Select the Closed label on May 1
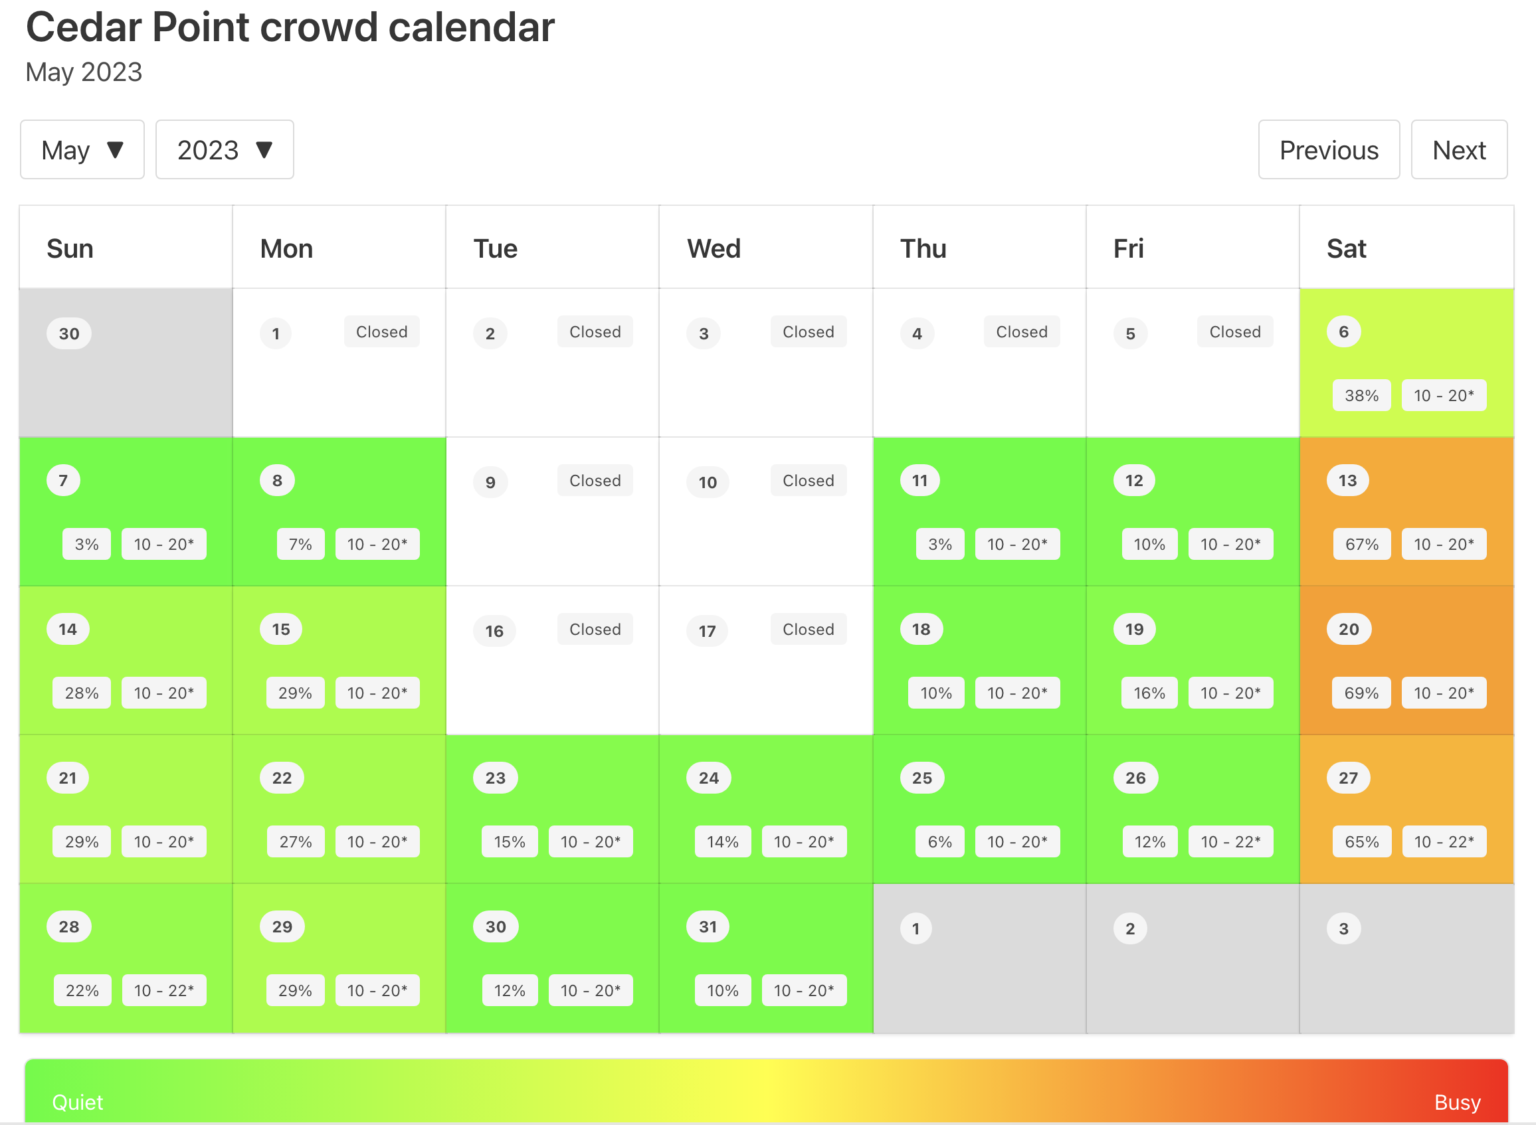The width and height of the screenshot is (1536, 1125). (x=381, y=331)
